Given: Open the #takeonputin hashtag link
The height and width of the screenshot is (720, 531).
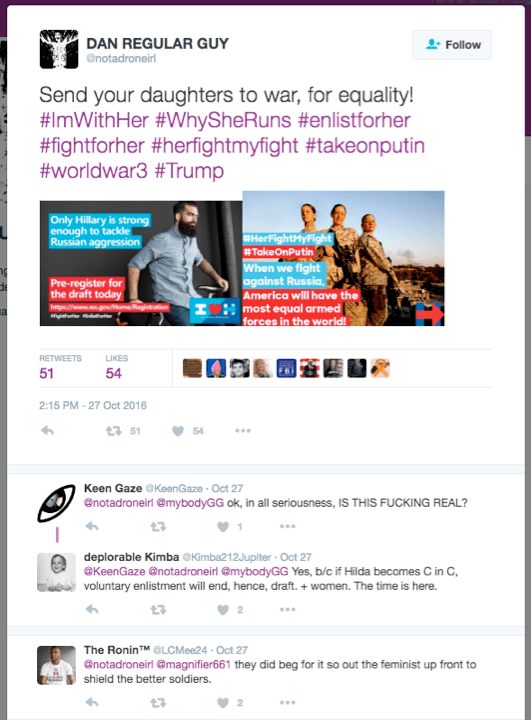Looking at the screenshot, I should (x=365, y=146).
